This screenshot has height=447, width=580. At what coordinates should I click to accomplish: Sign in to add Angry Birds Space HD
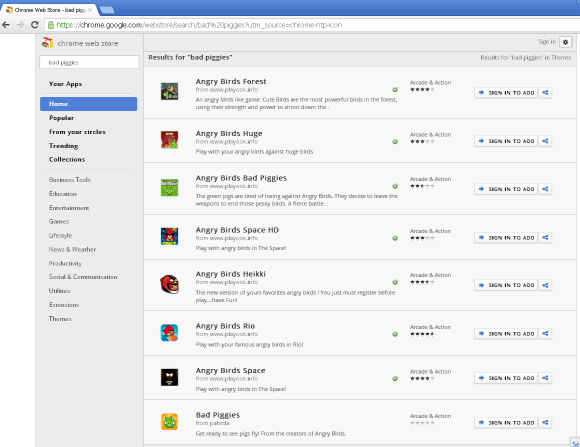pyautogui.click(x=506, y=238)
